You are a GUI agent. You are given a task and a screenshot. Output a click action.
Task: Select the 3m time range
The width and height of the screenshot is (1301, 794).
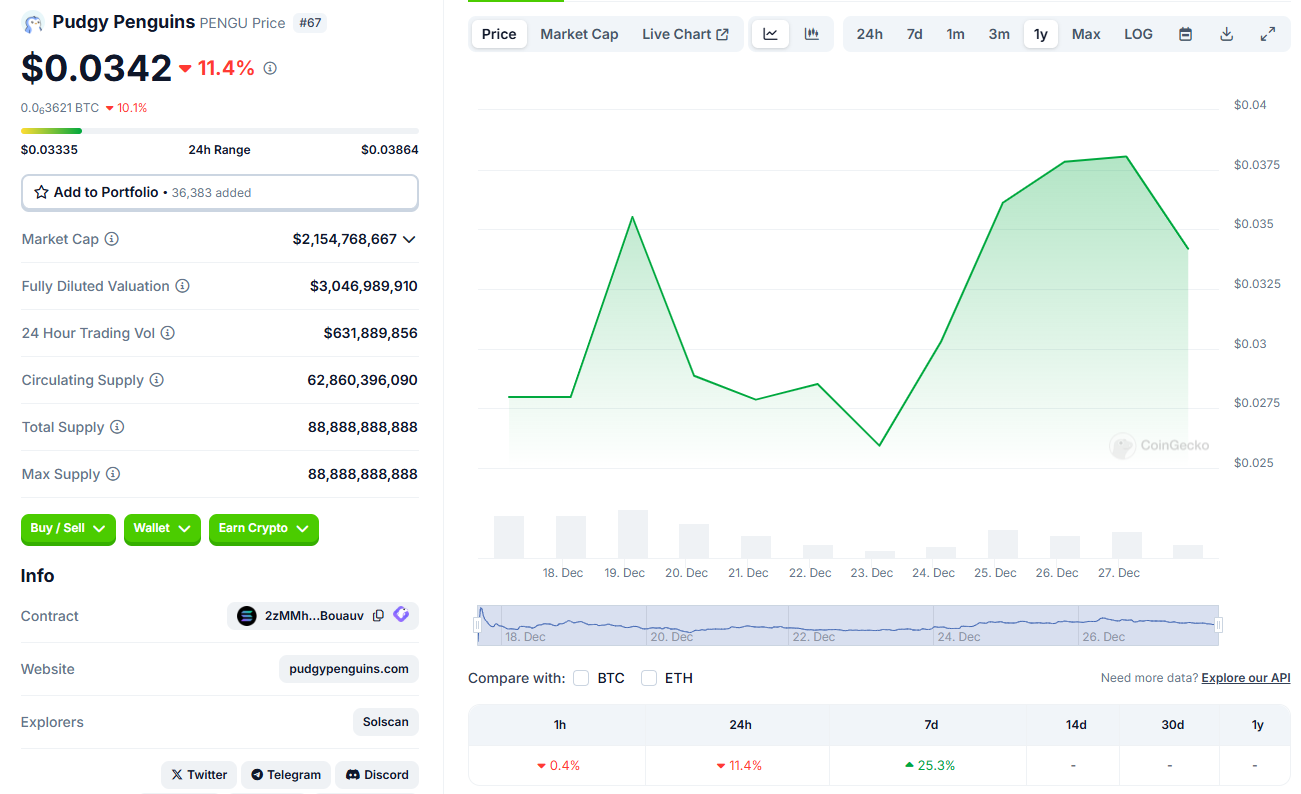[x=999, y=34]
